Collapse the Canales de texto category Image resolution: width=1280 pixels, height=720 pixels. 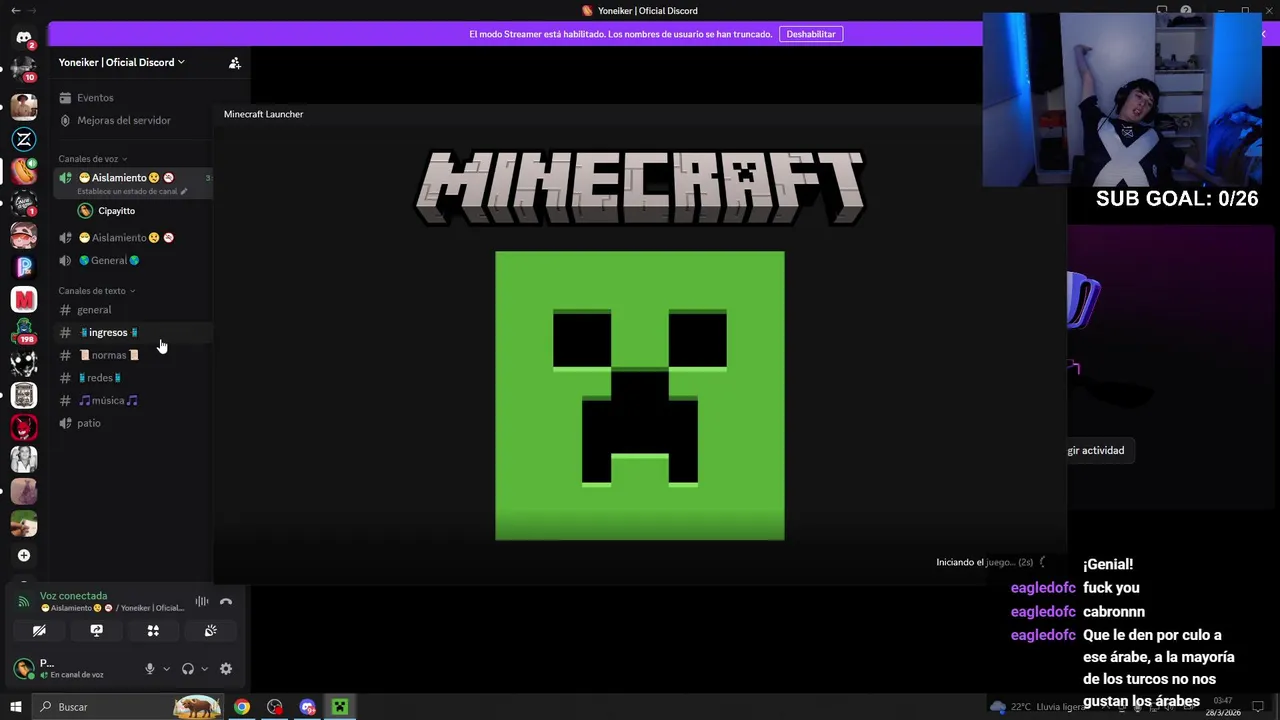(96, 291)
